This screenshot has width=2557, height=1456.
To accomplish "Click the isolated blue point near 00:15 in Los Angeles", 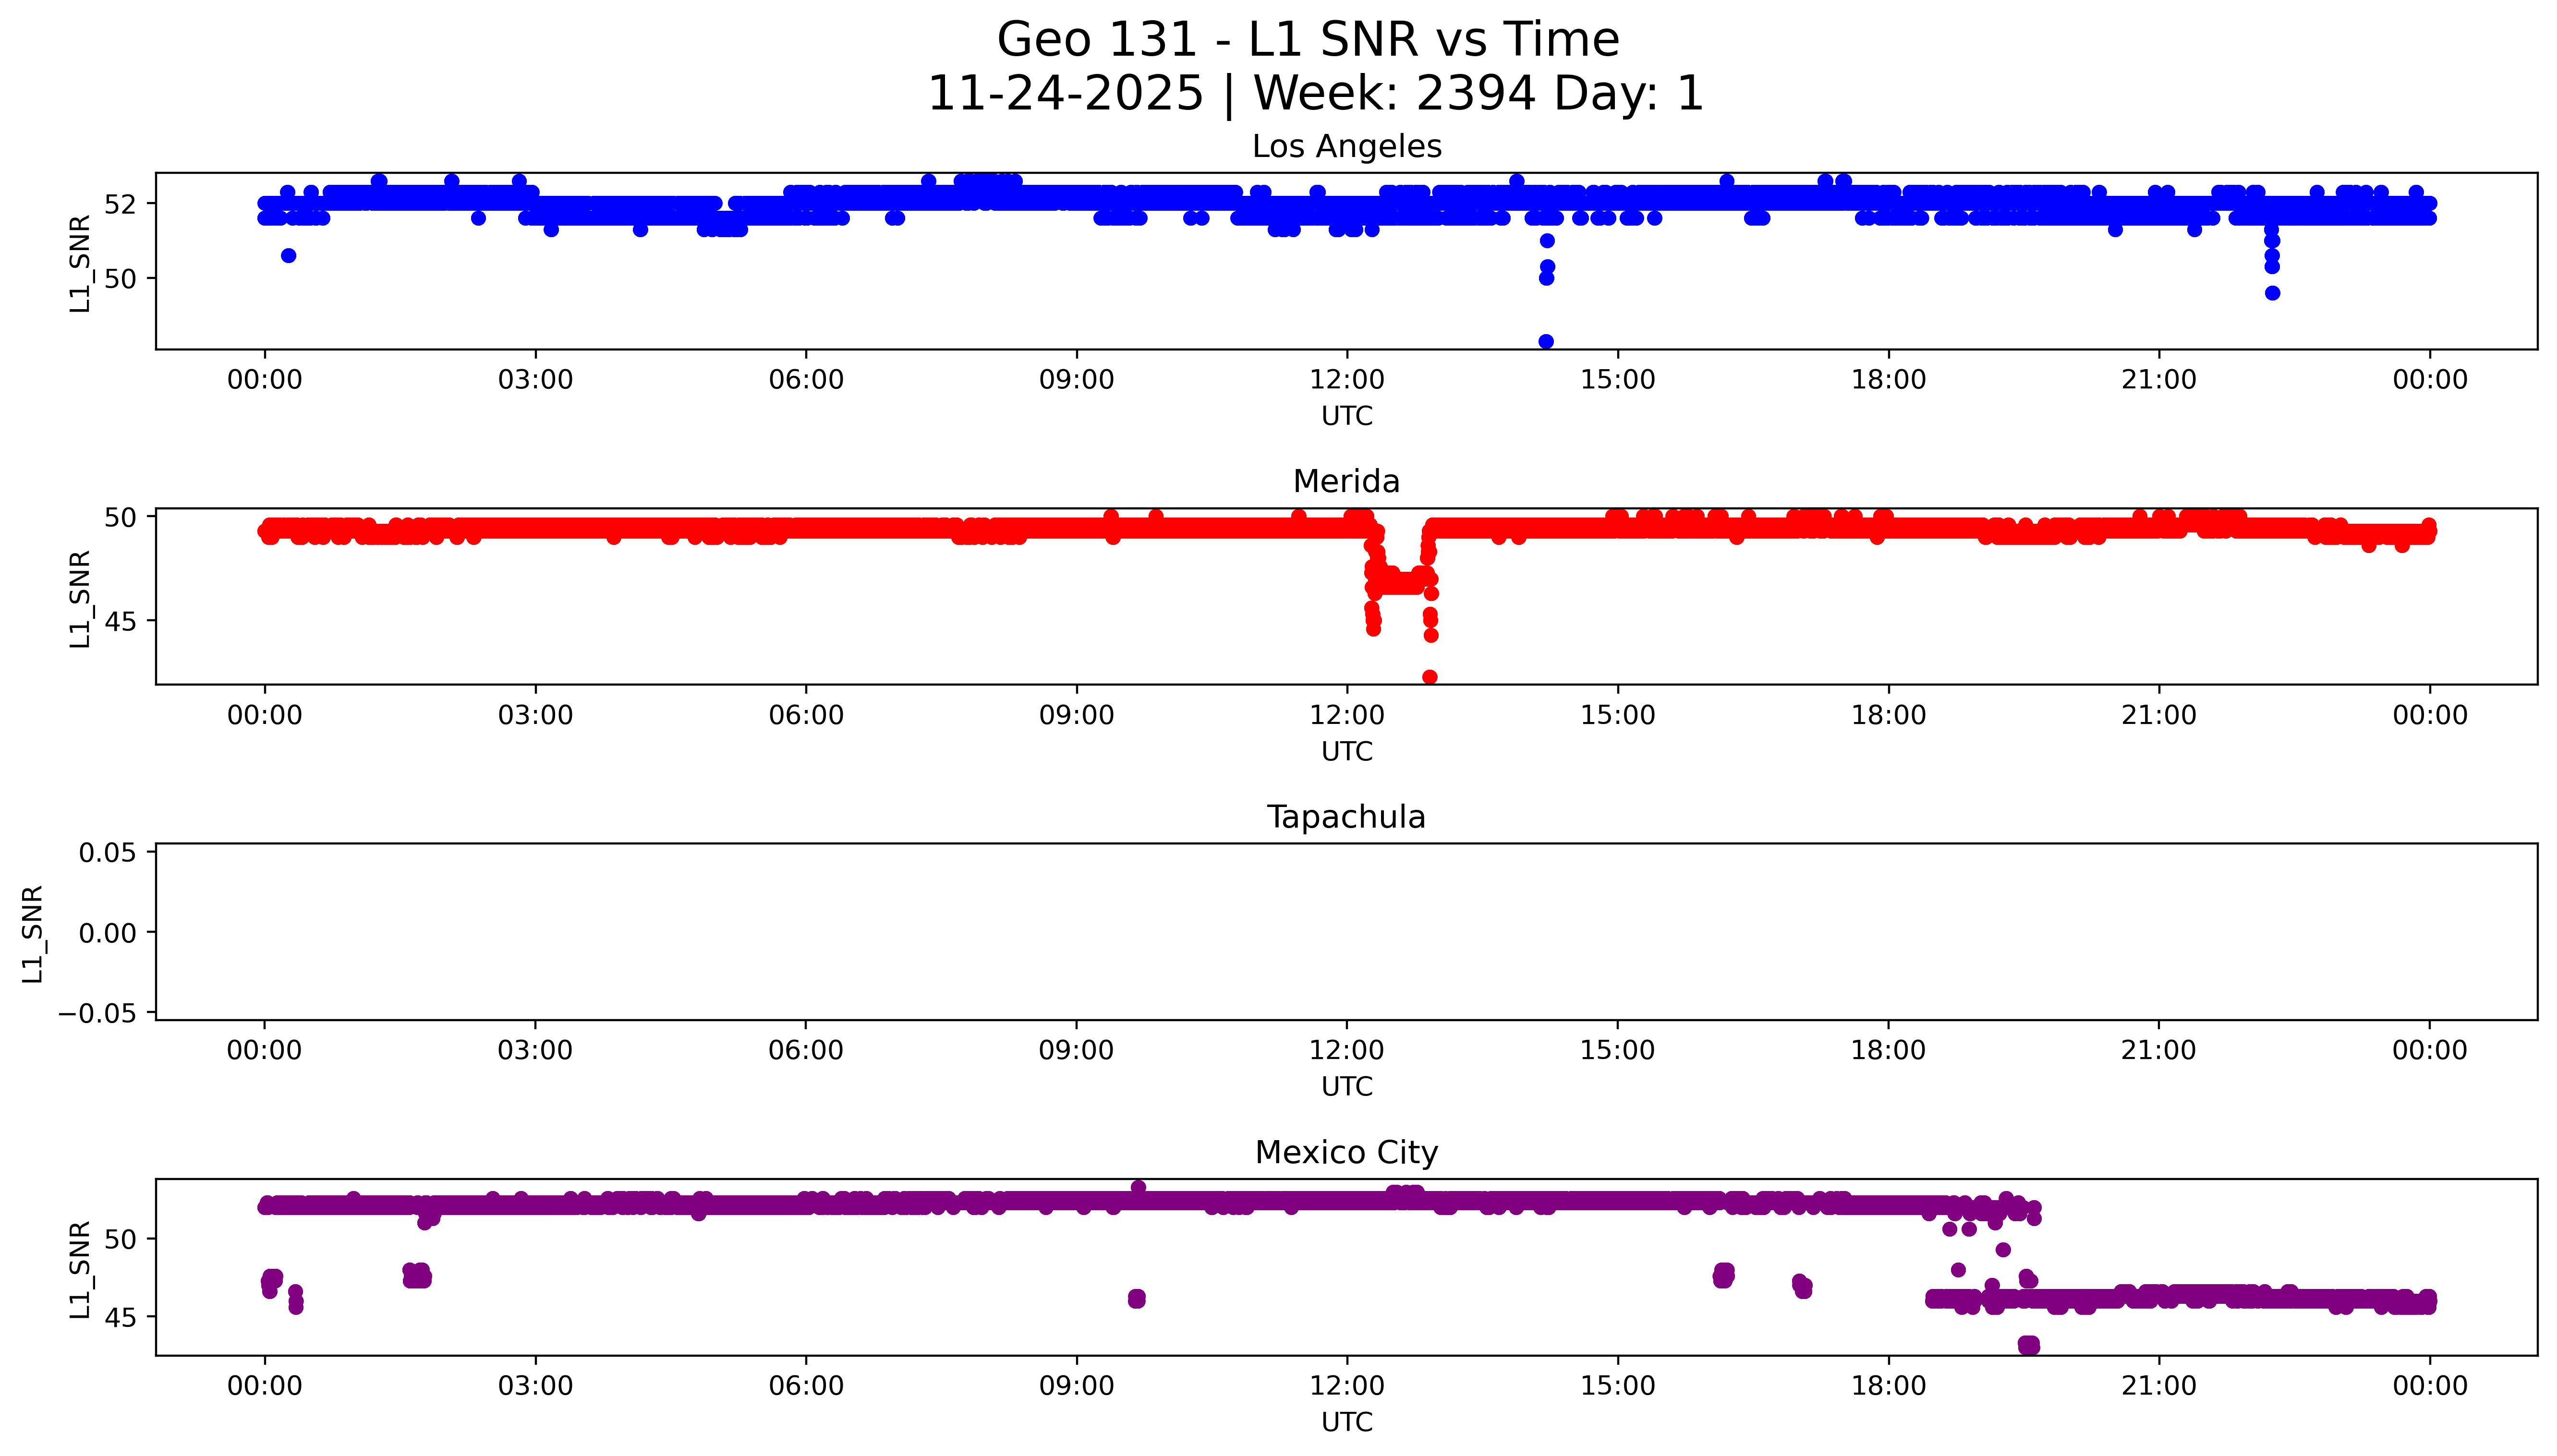I will click(x=288, y=256).
